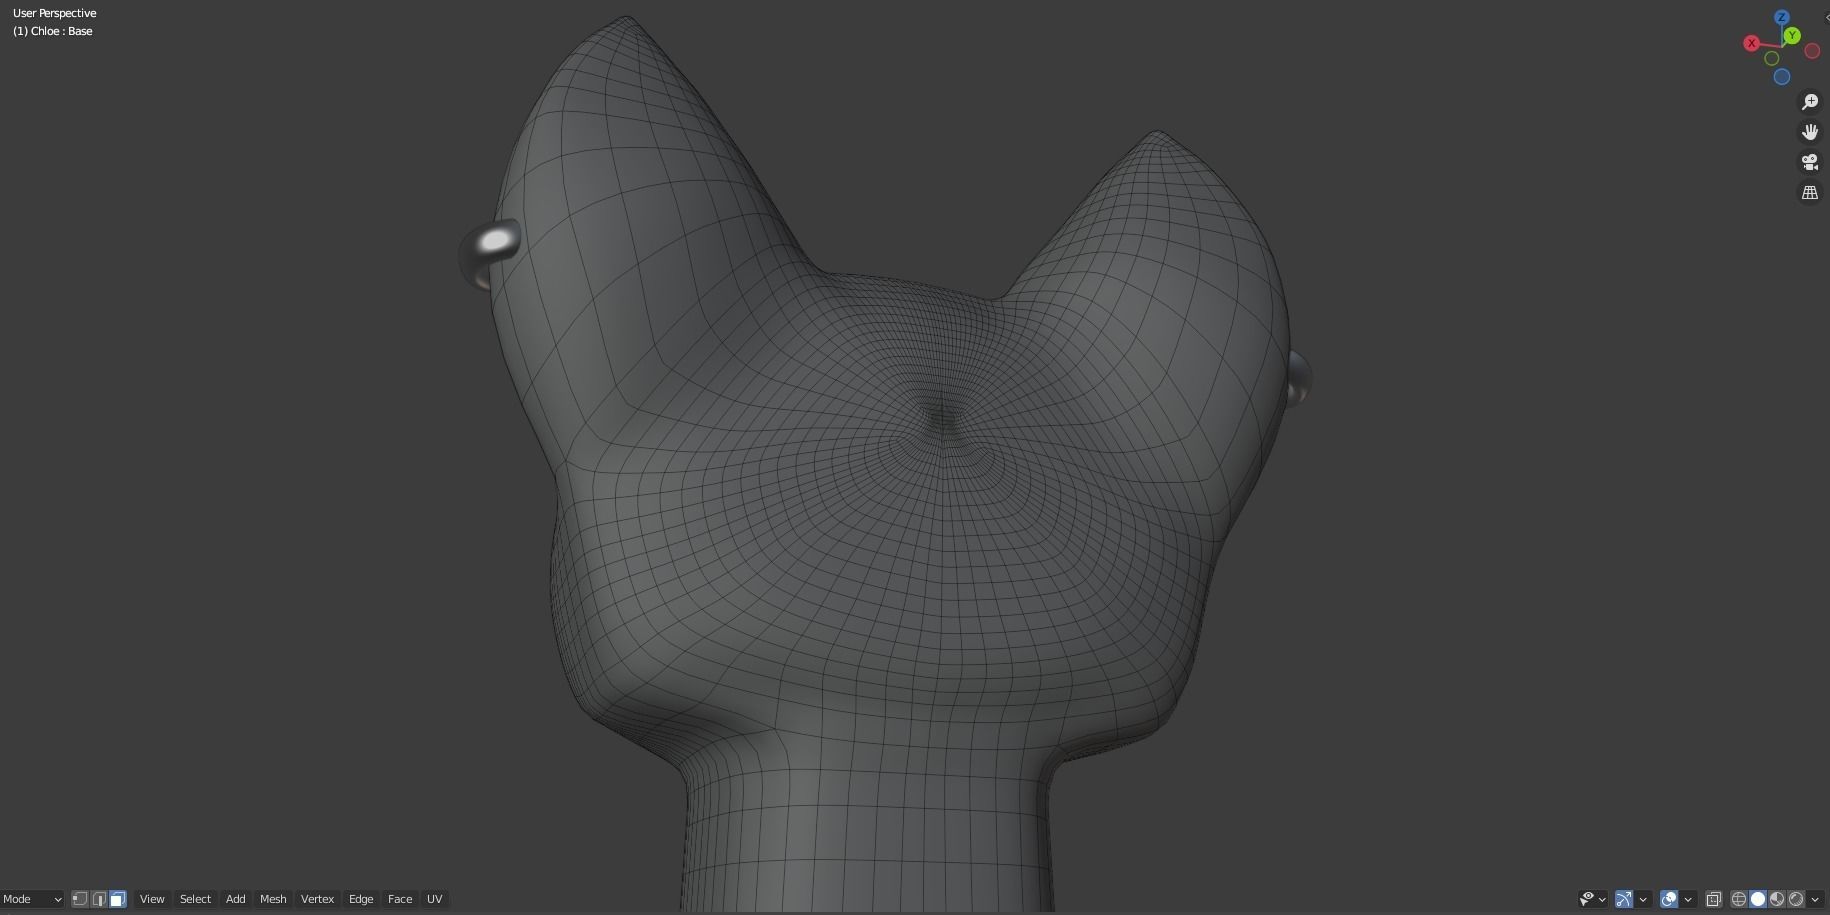Open the Face menu

coord(400,899)
